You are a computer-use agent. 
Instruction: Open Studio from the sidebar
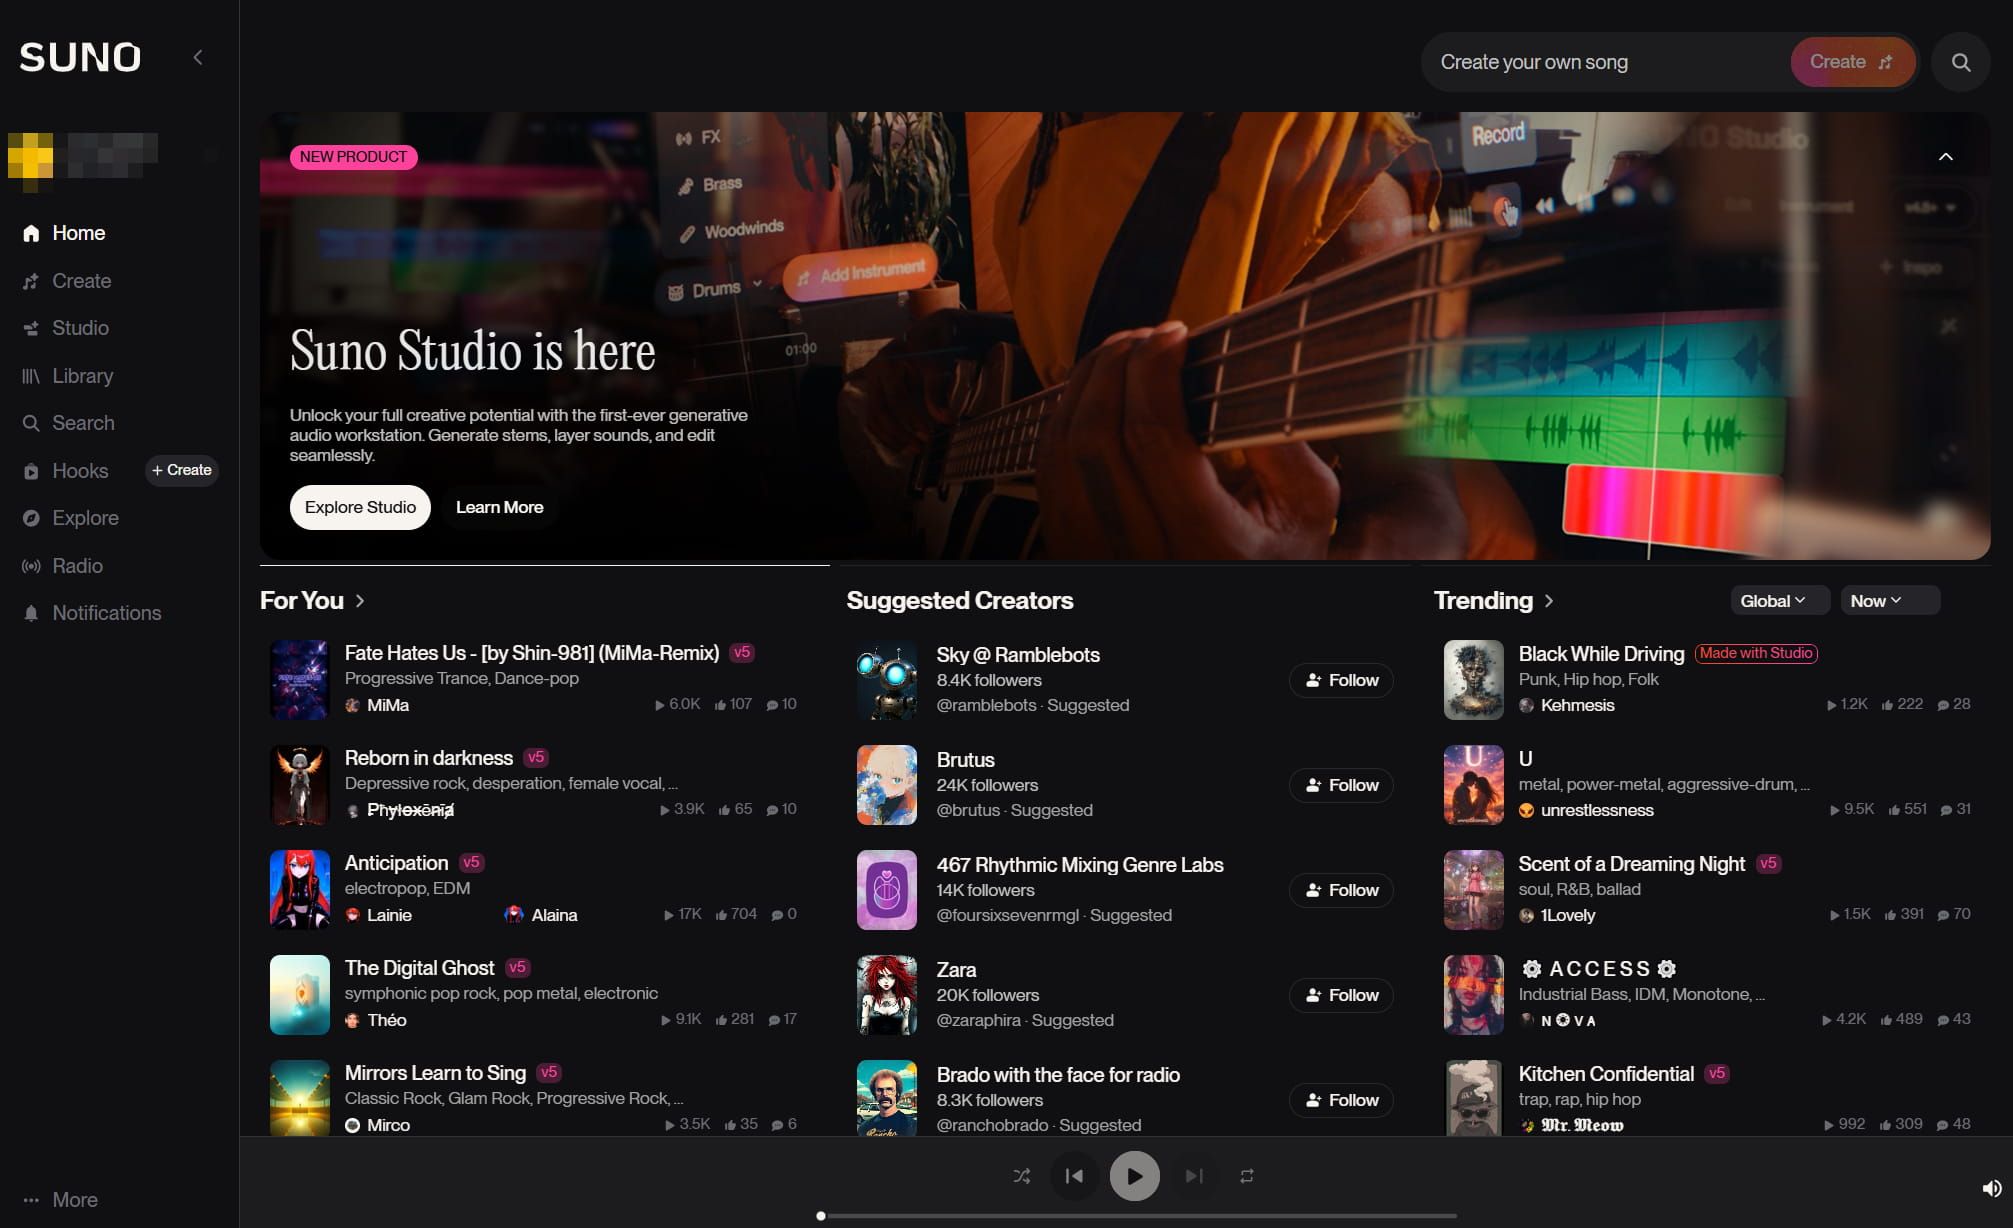click(80, 328)
